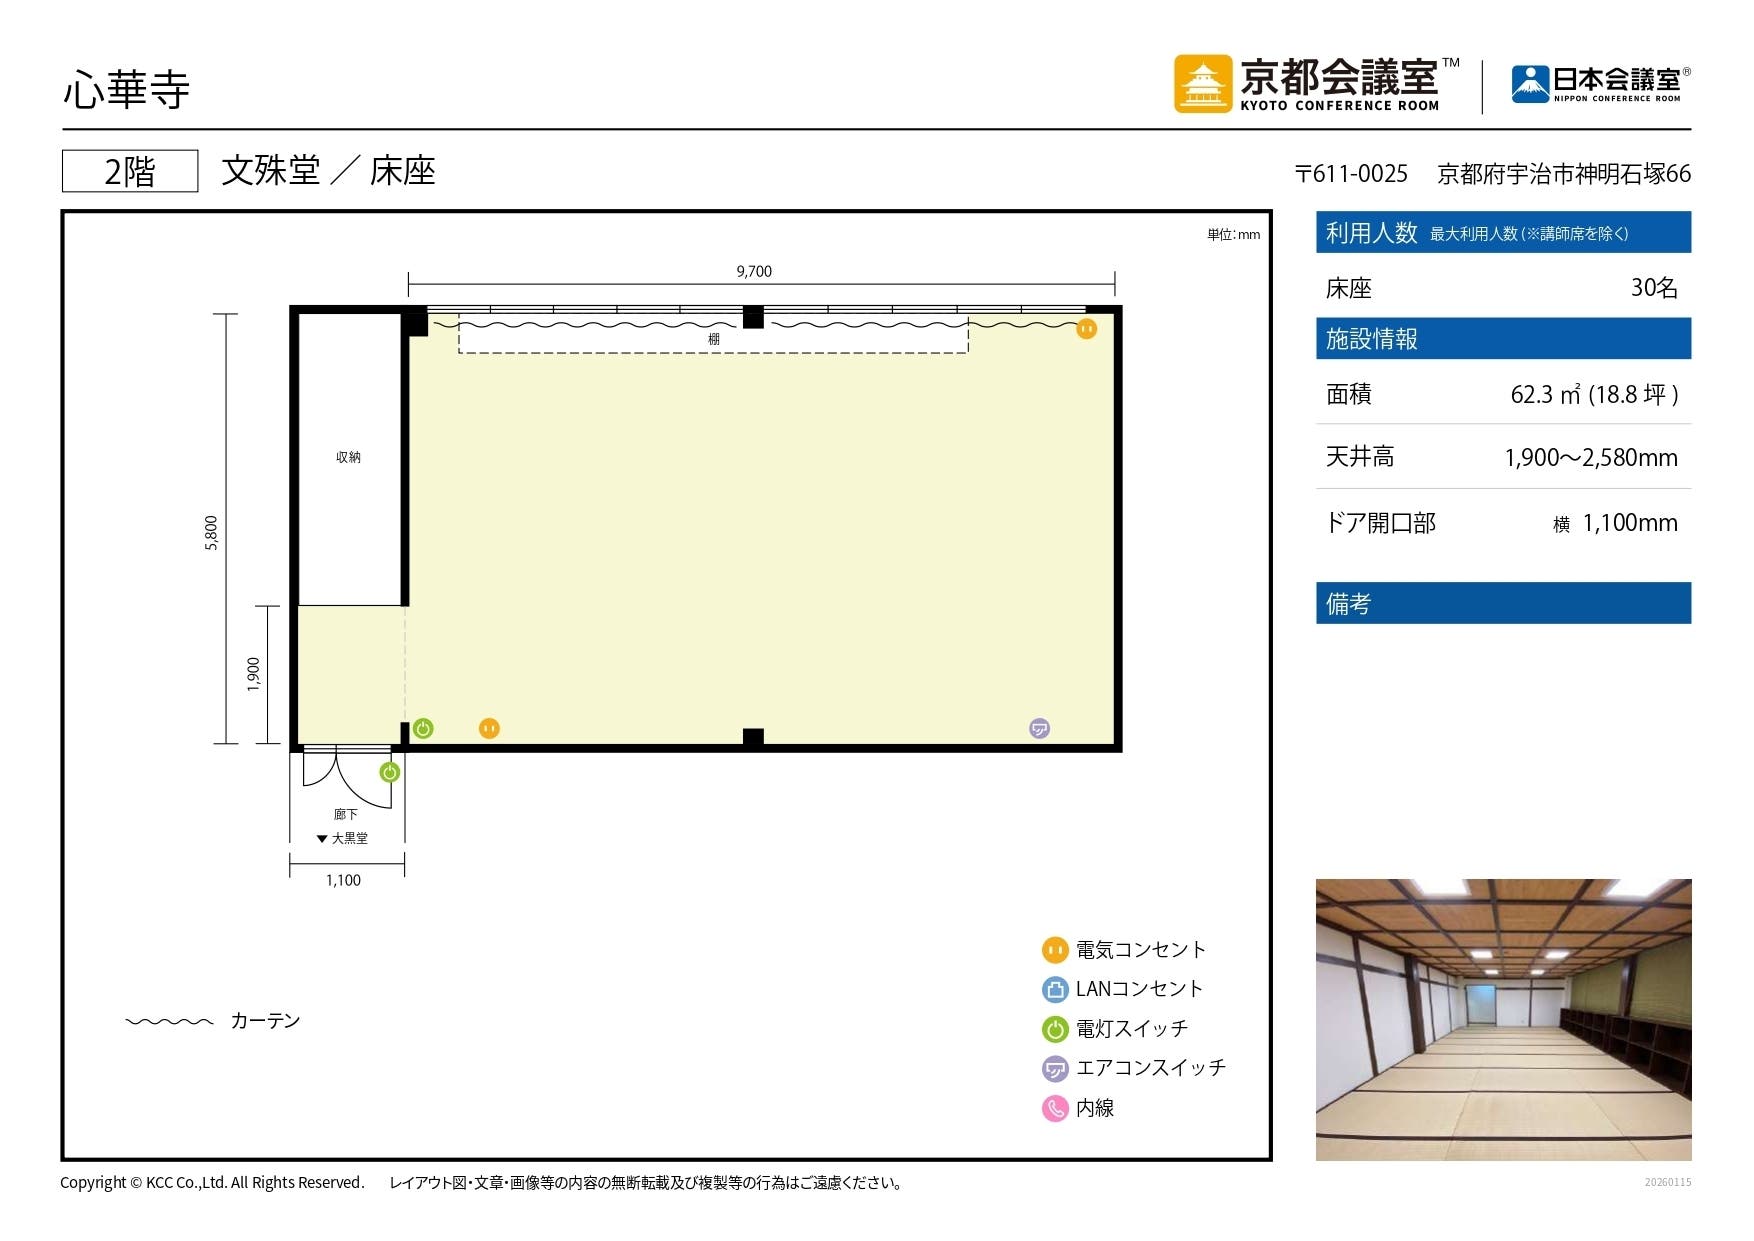Click the orange outlet icon near the 棚 shelf
The width and height of the screenshot is (1754, 1241).
(x=1086, y=327)
